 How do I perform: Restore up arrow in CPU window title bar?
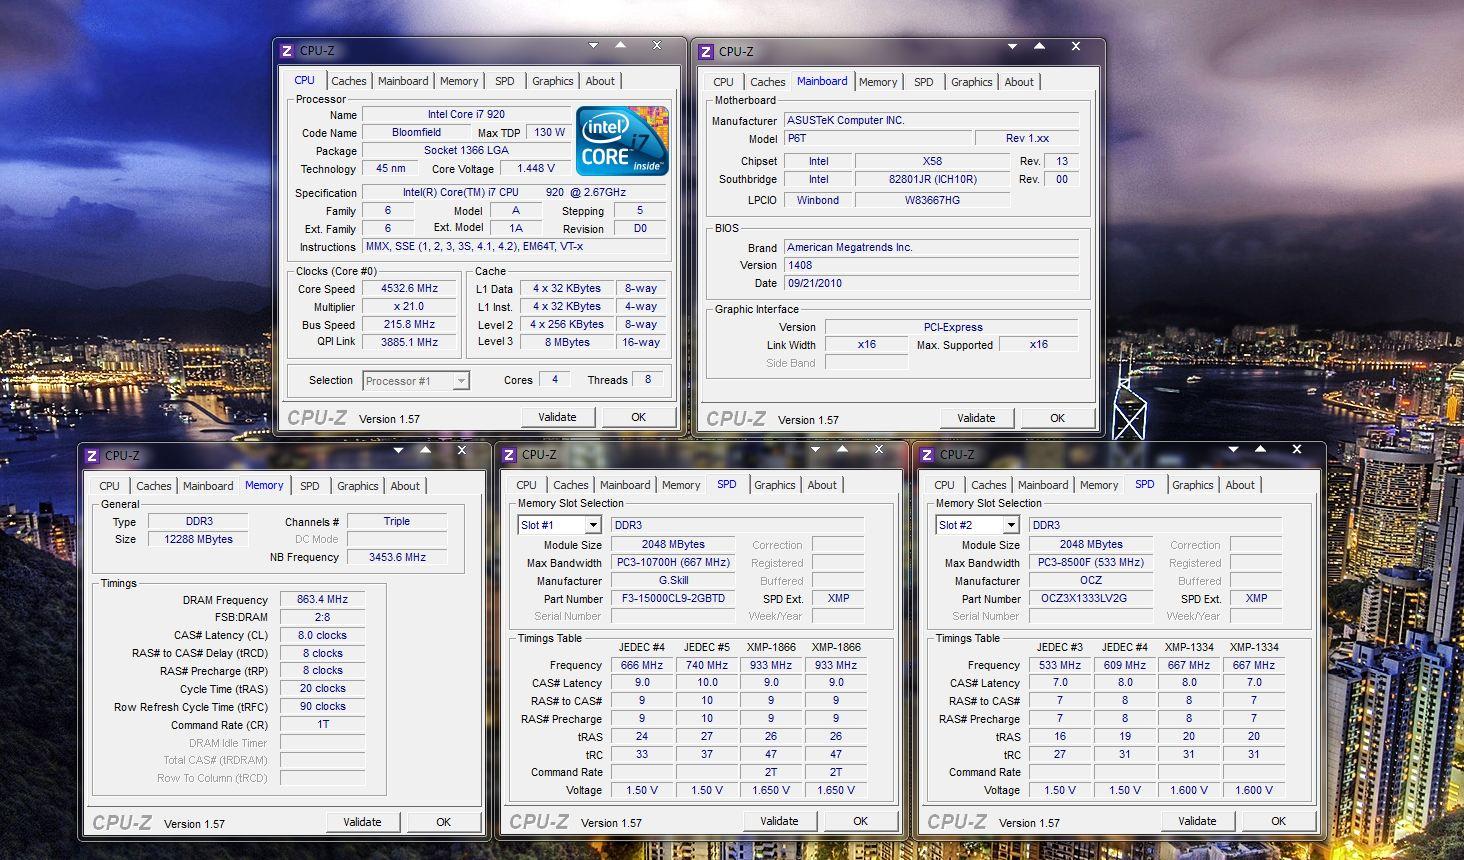pyautogui.click(x=621, y=45)
